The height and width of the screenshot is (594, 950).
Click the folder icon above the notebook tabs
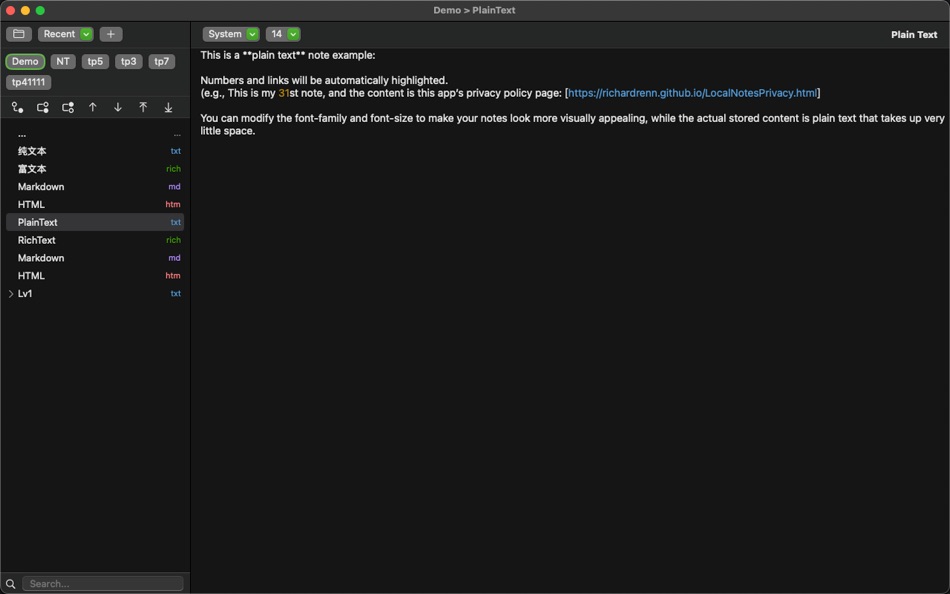coord(18,33)
